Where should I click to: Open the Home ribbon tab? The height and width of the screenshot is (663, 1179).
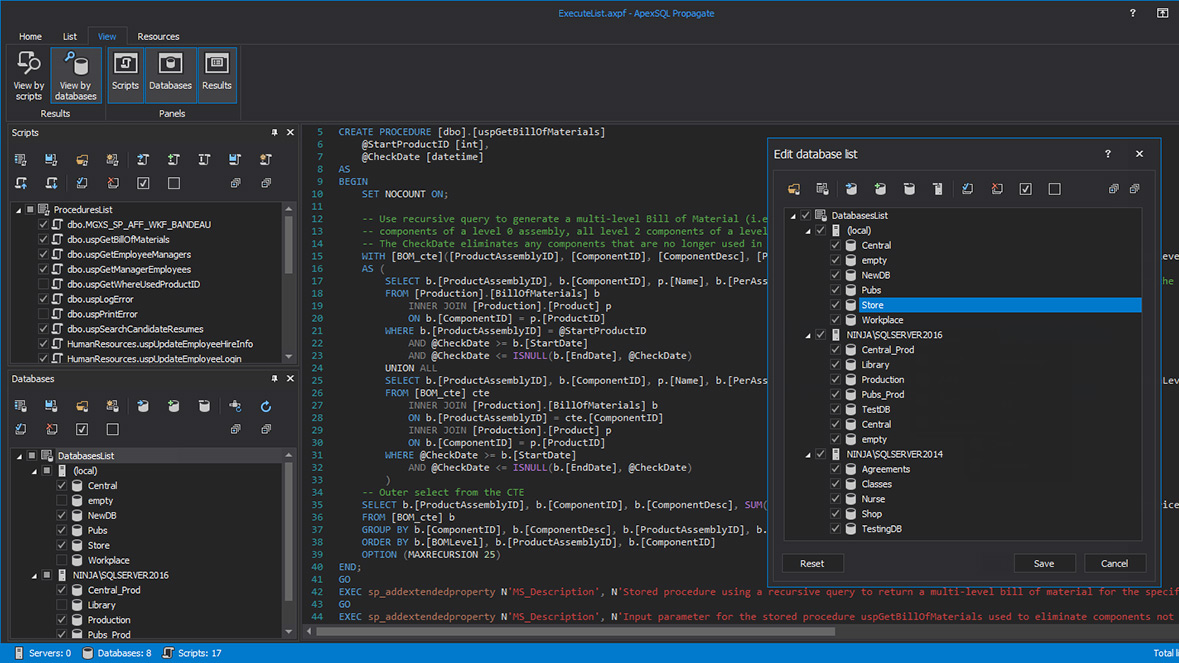(x=30, y=37)
